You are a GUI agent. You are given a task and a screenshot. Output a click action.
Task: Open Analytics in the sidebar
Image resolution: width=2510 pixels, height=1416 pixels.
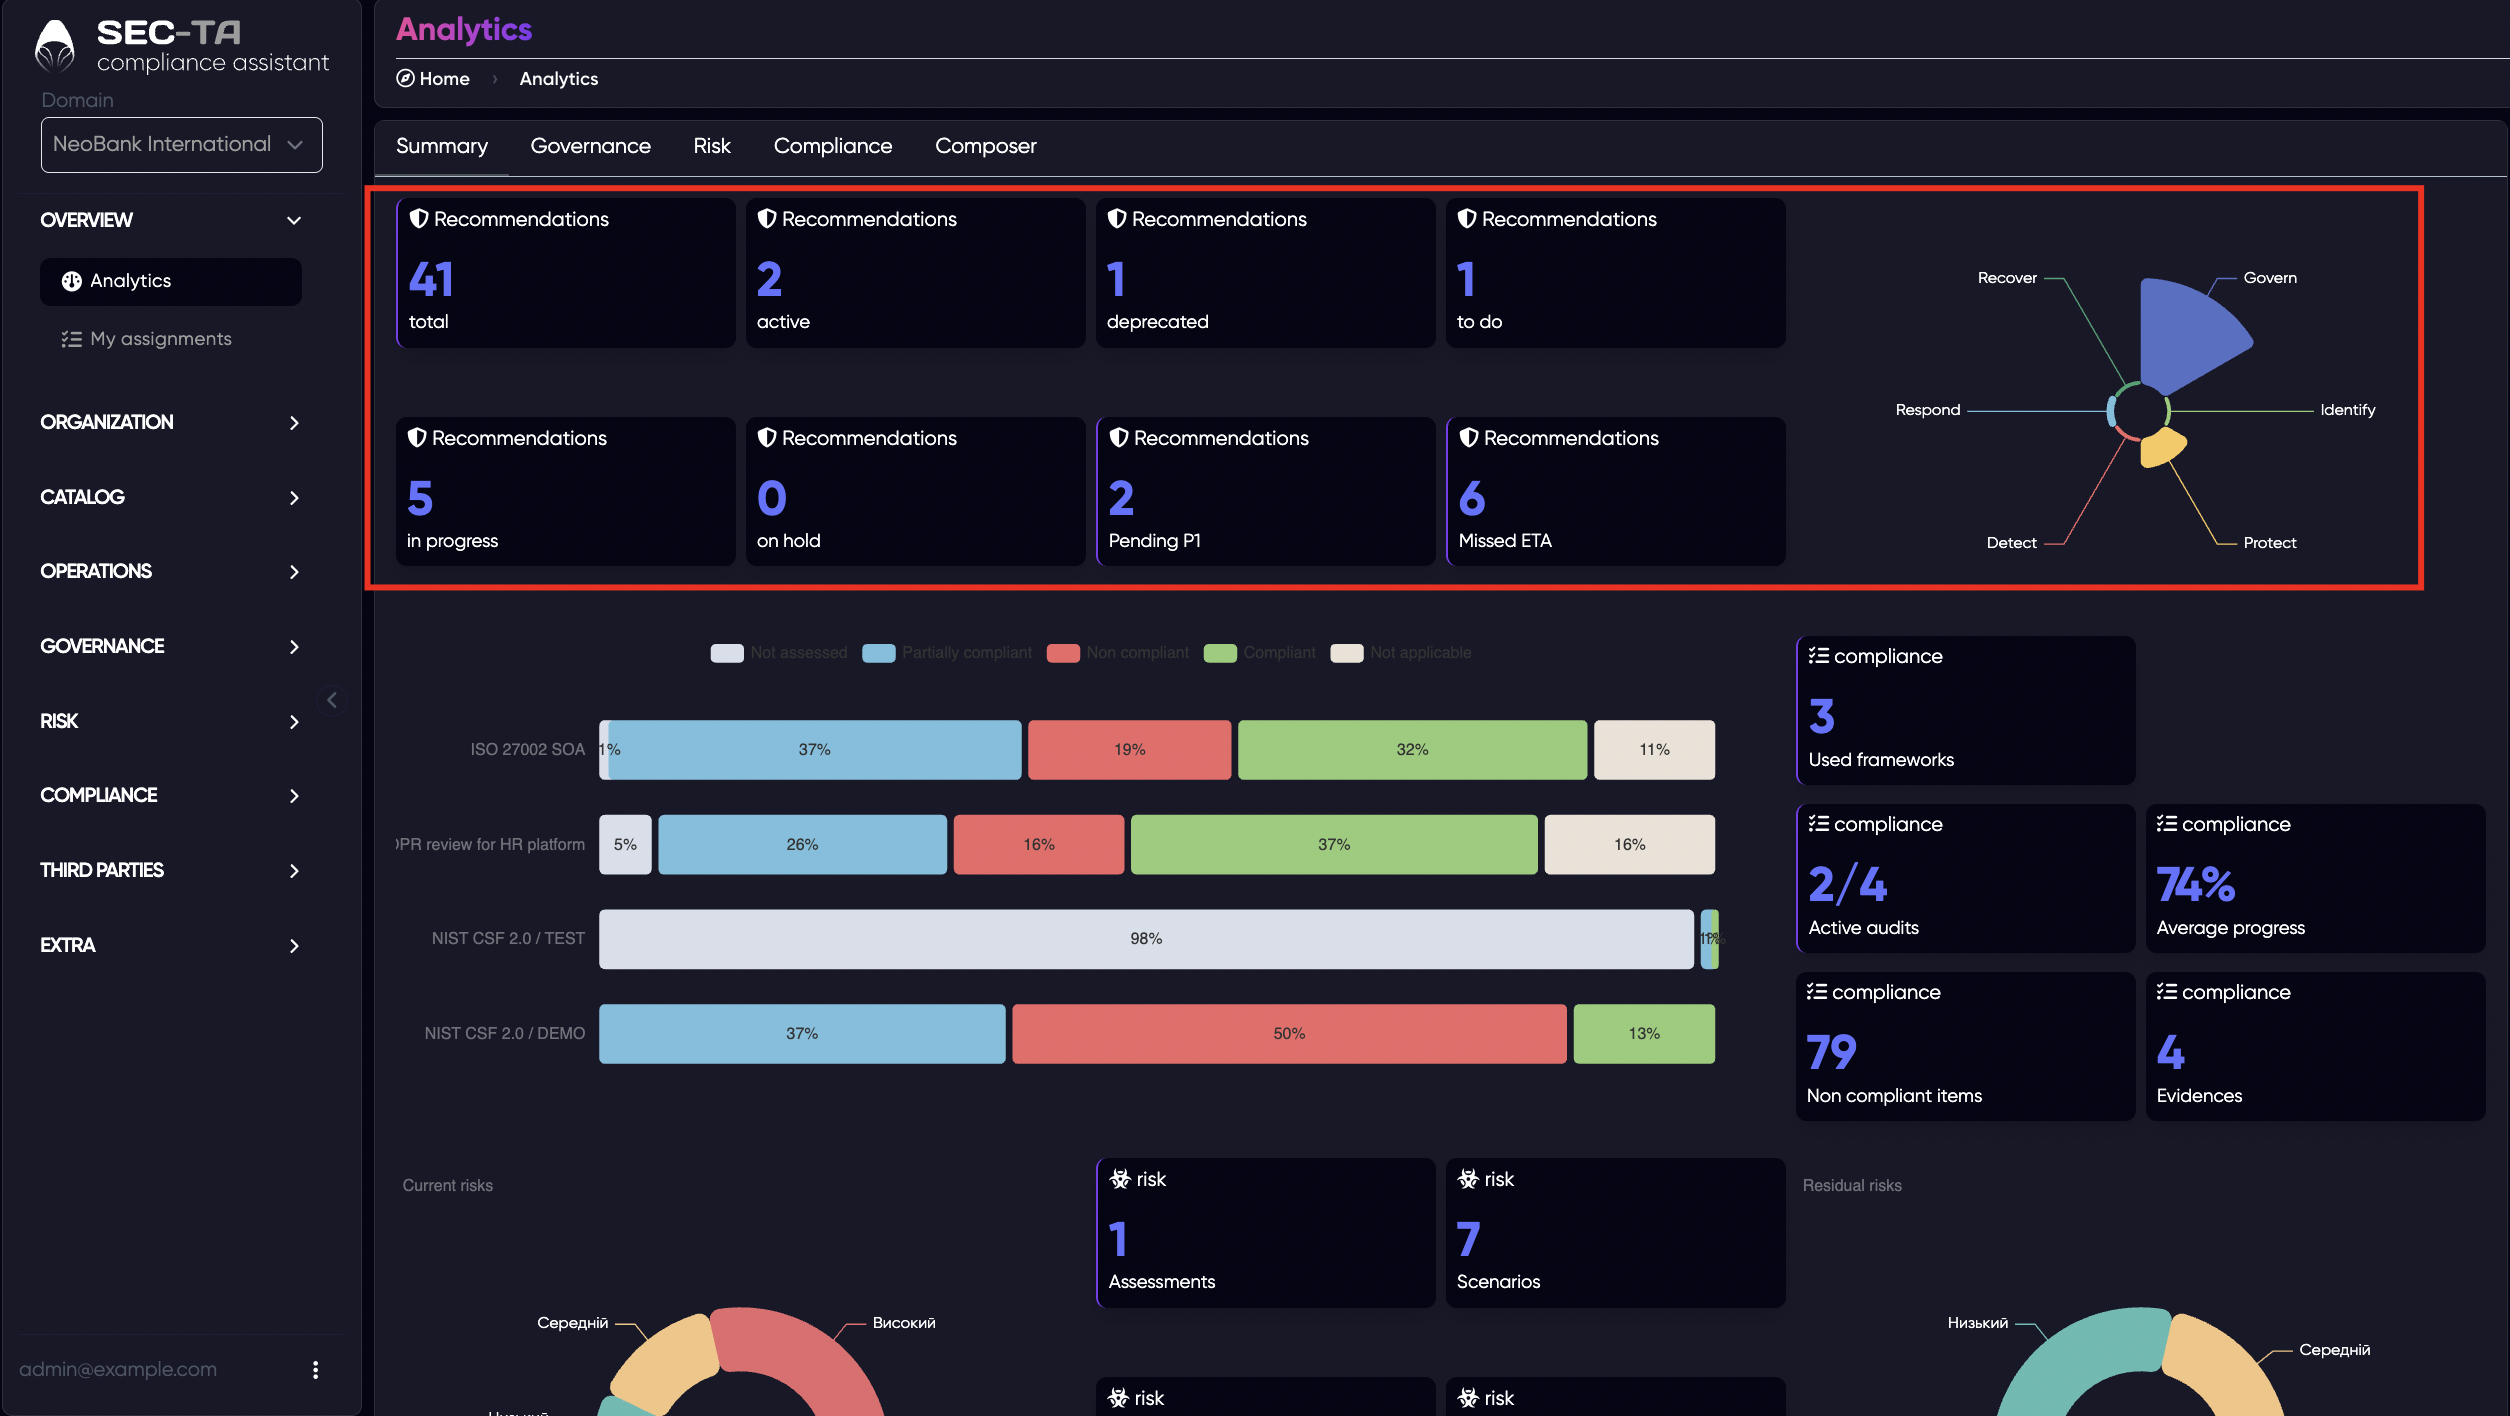[171, 281]
